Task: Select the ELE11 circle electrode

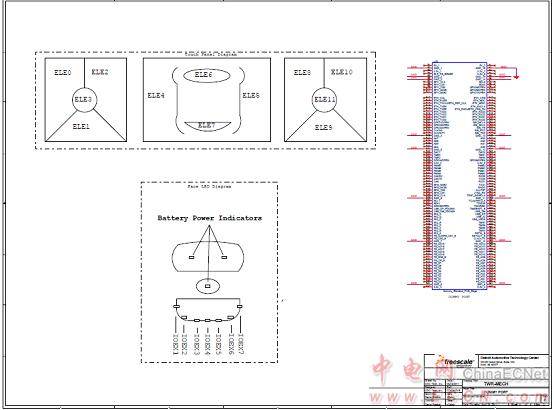Action: click(324, 100)
